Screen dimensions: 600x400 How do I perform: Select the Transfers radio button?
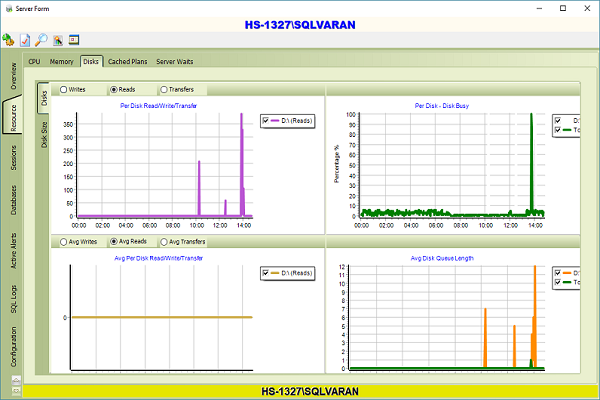tap(164, 90)
